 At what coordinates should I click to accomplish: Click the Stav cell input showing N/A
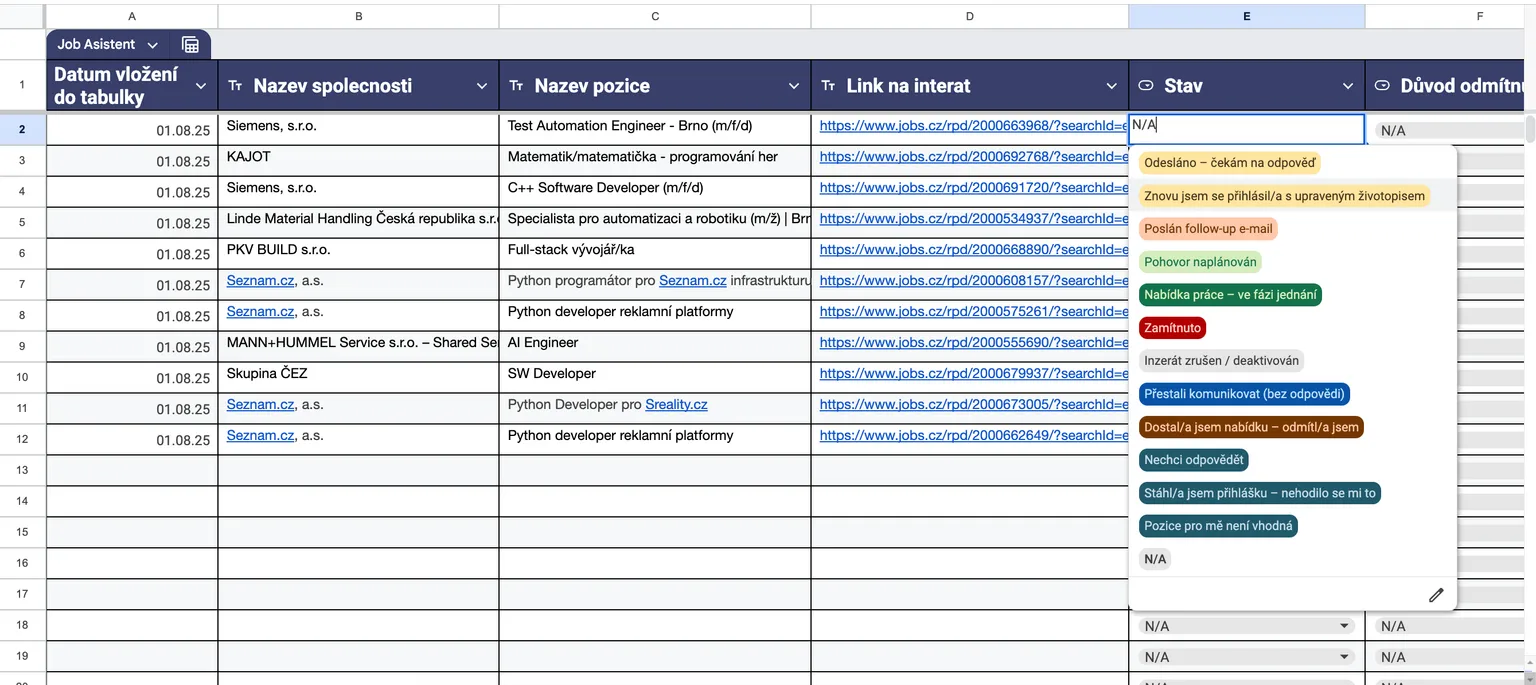pyautogui.click(x=1246, y=129)
